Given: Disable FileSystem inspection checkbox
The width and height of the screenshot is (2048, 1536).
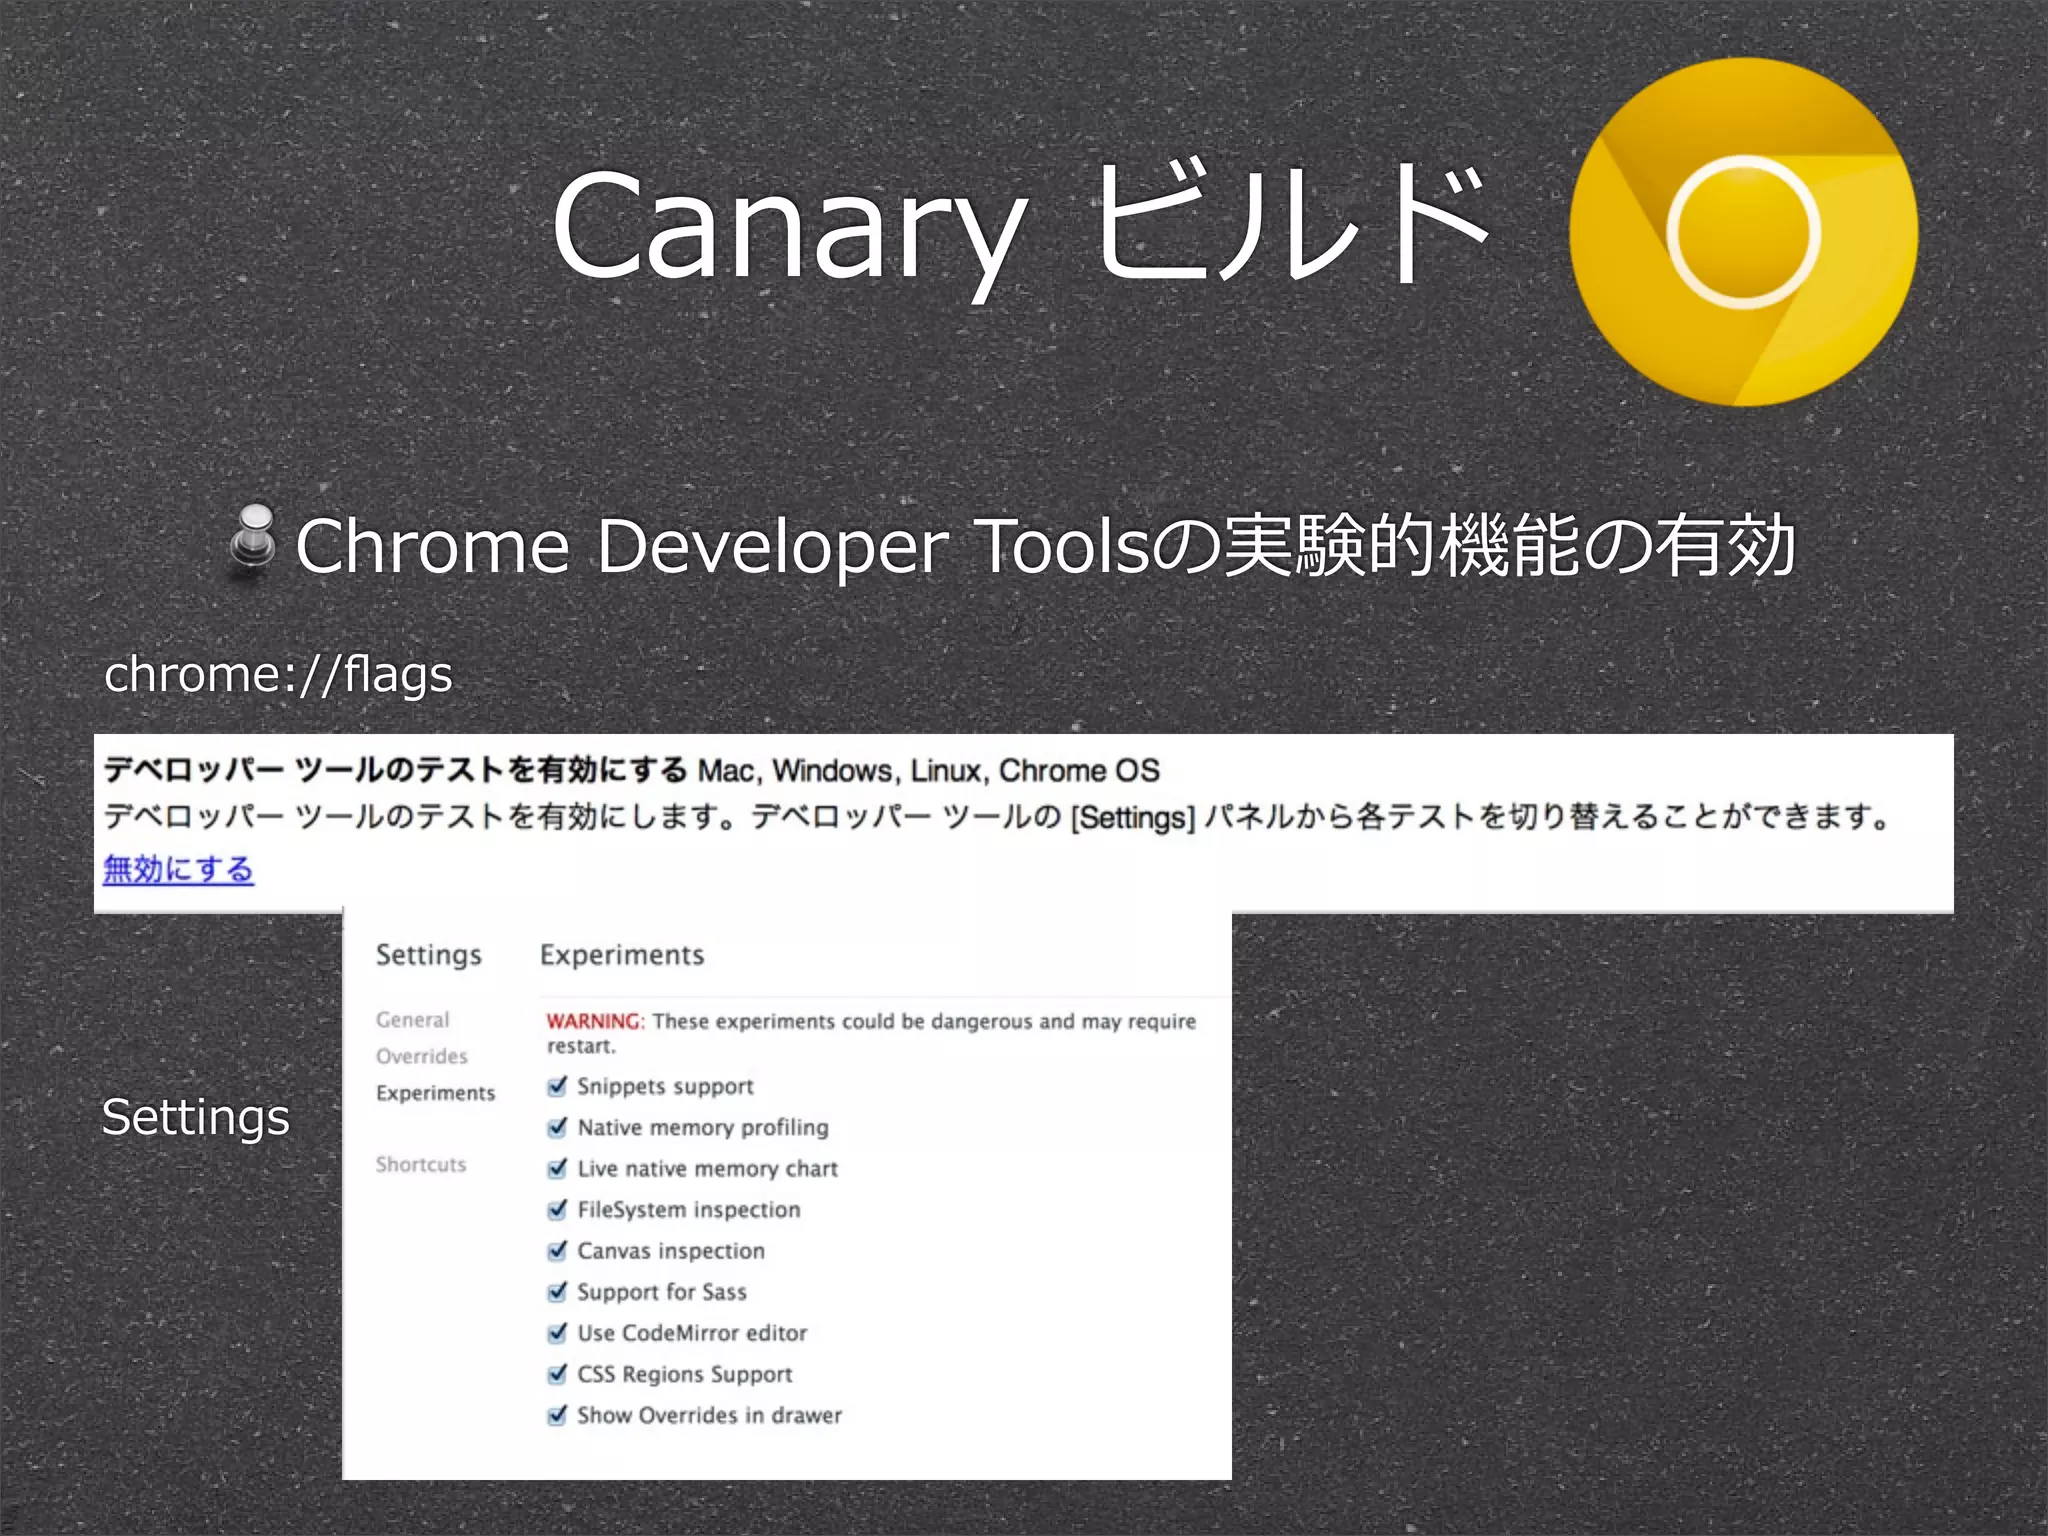Looking at the screenshot, I should click(558, 1209).
